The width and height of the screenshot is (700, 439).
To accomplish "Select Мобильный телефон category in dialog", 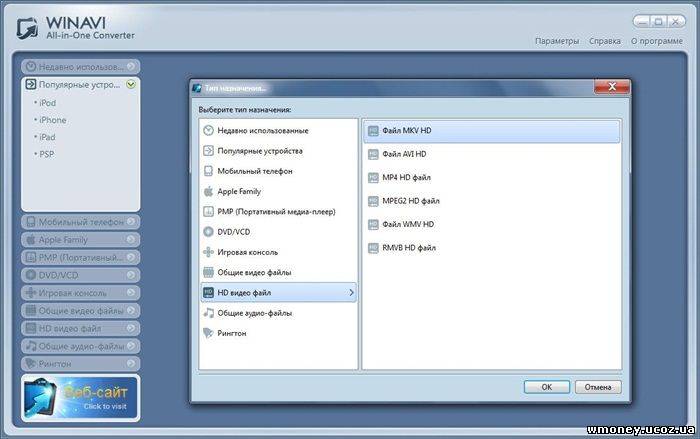I will (x=279, y=171).
